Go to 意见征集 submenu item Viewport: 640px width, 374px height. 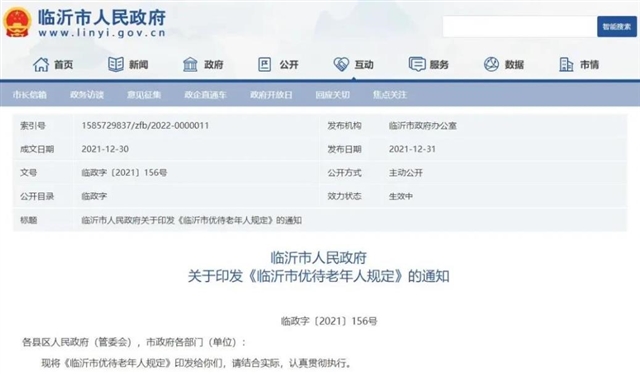(x=144, y=95)
